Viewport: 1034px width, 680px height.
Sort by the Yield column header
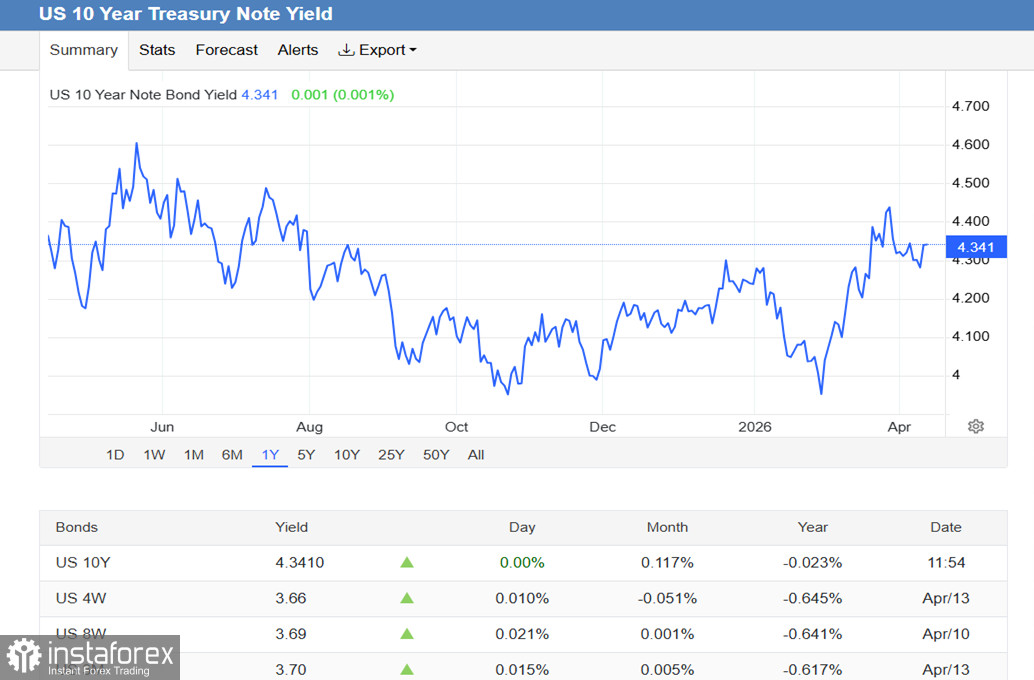click(291, 527)
